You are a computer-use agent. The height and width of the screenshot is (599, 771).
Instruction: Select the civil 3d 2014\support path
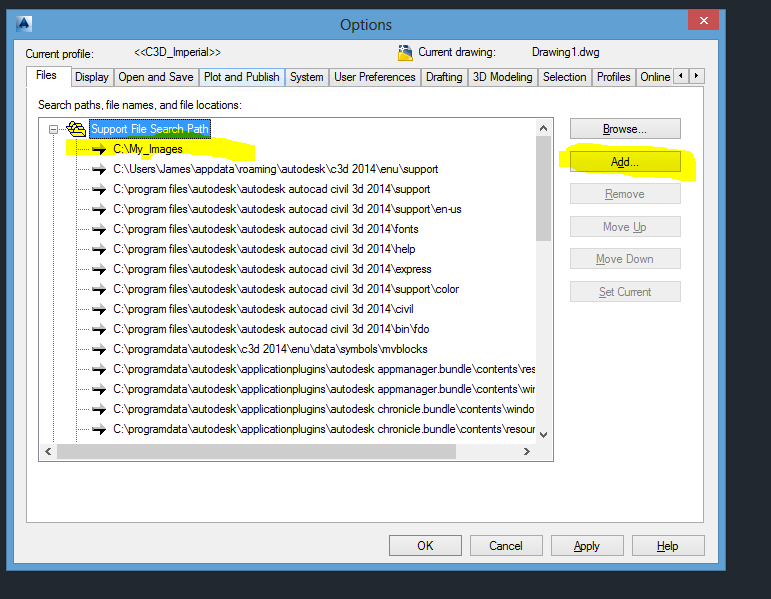point(271,189)
